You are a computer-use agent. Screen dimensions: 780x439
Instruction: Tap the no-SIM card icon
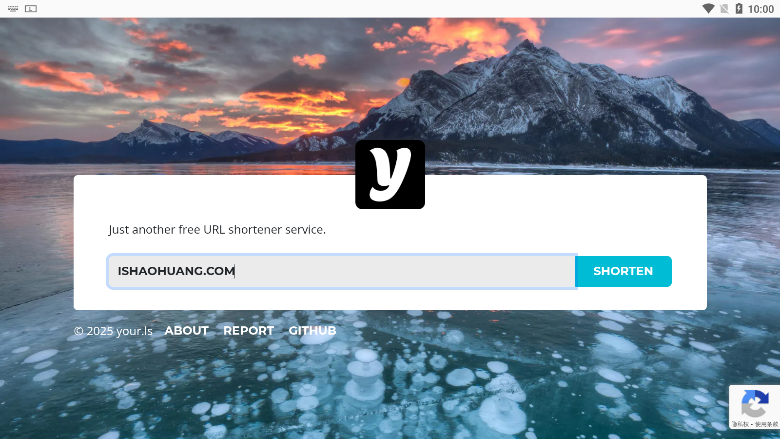point(724,8)
